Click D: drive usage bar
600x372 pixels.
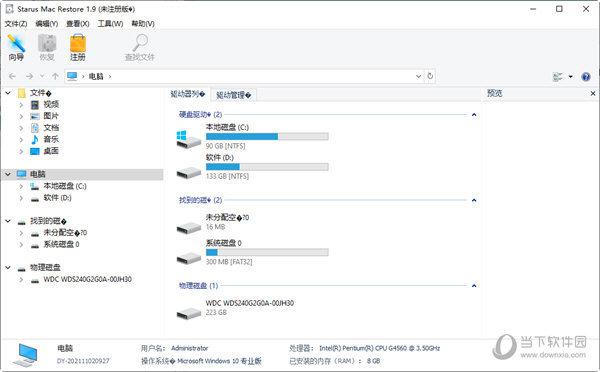click(267, 167)
